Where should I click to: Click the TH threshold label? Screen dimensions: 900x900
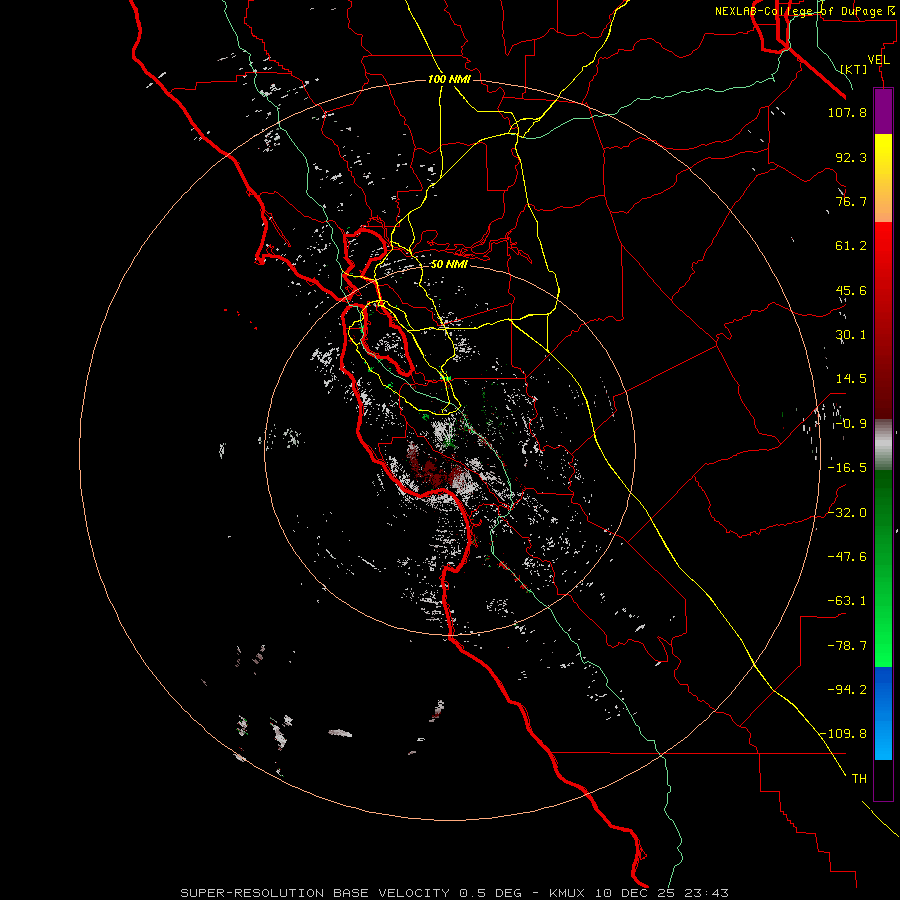click(859, 779)
